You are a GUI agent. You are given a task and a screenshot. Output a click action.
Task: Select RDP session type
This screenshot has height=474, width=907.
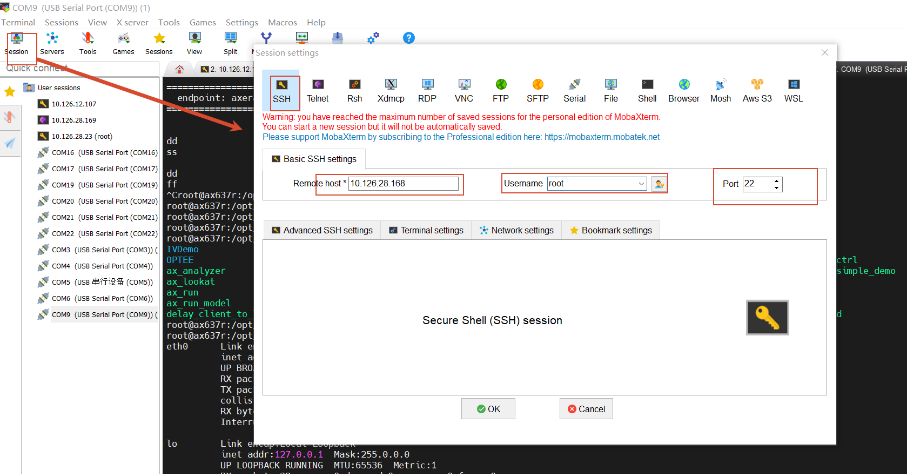pos(427,91)
